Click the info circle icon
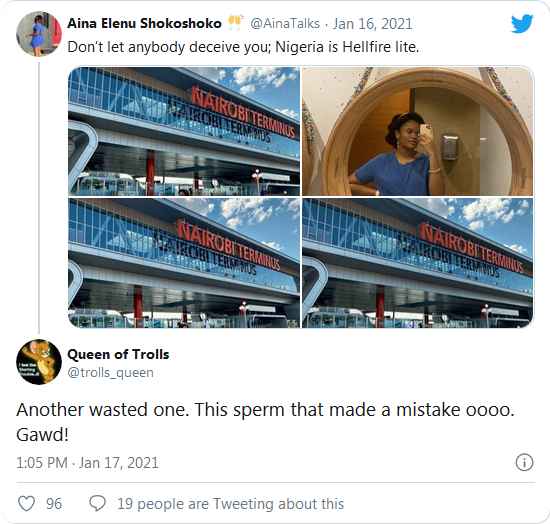Viewport: 550px width, 524px height. [x=524, y=462]
